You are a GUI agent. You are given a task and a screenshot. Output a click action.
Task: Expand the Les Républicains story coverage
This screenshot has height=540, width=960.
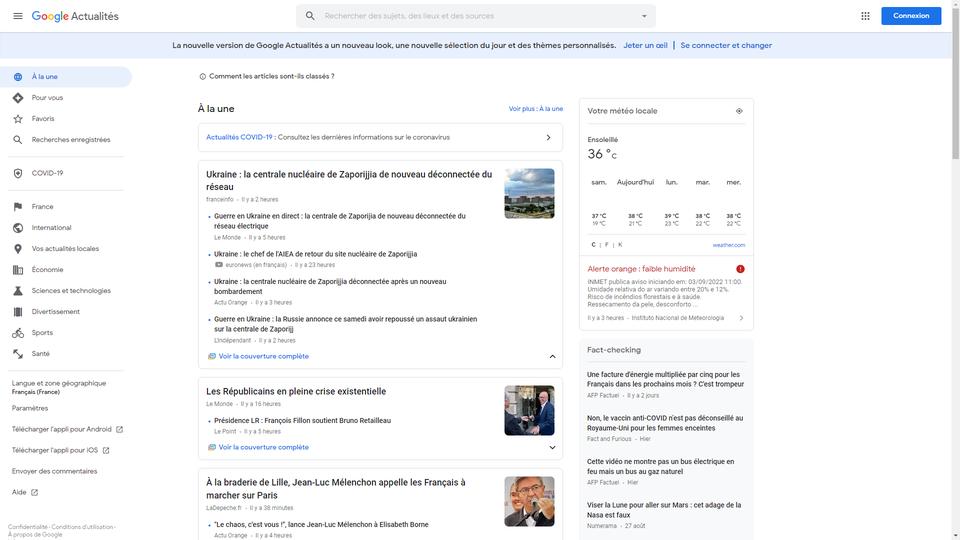552,448
